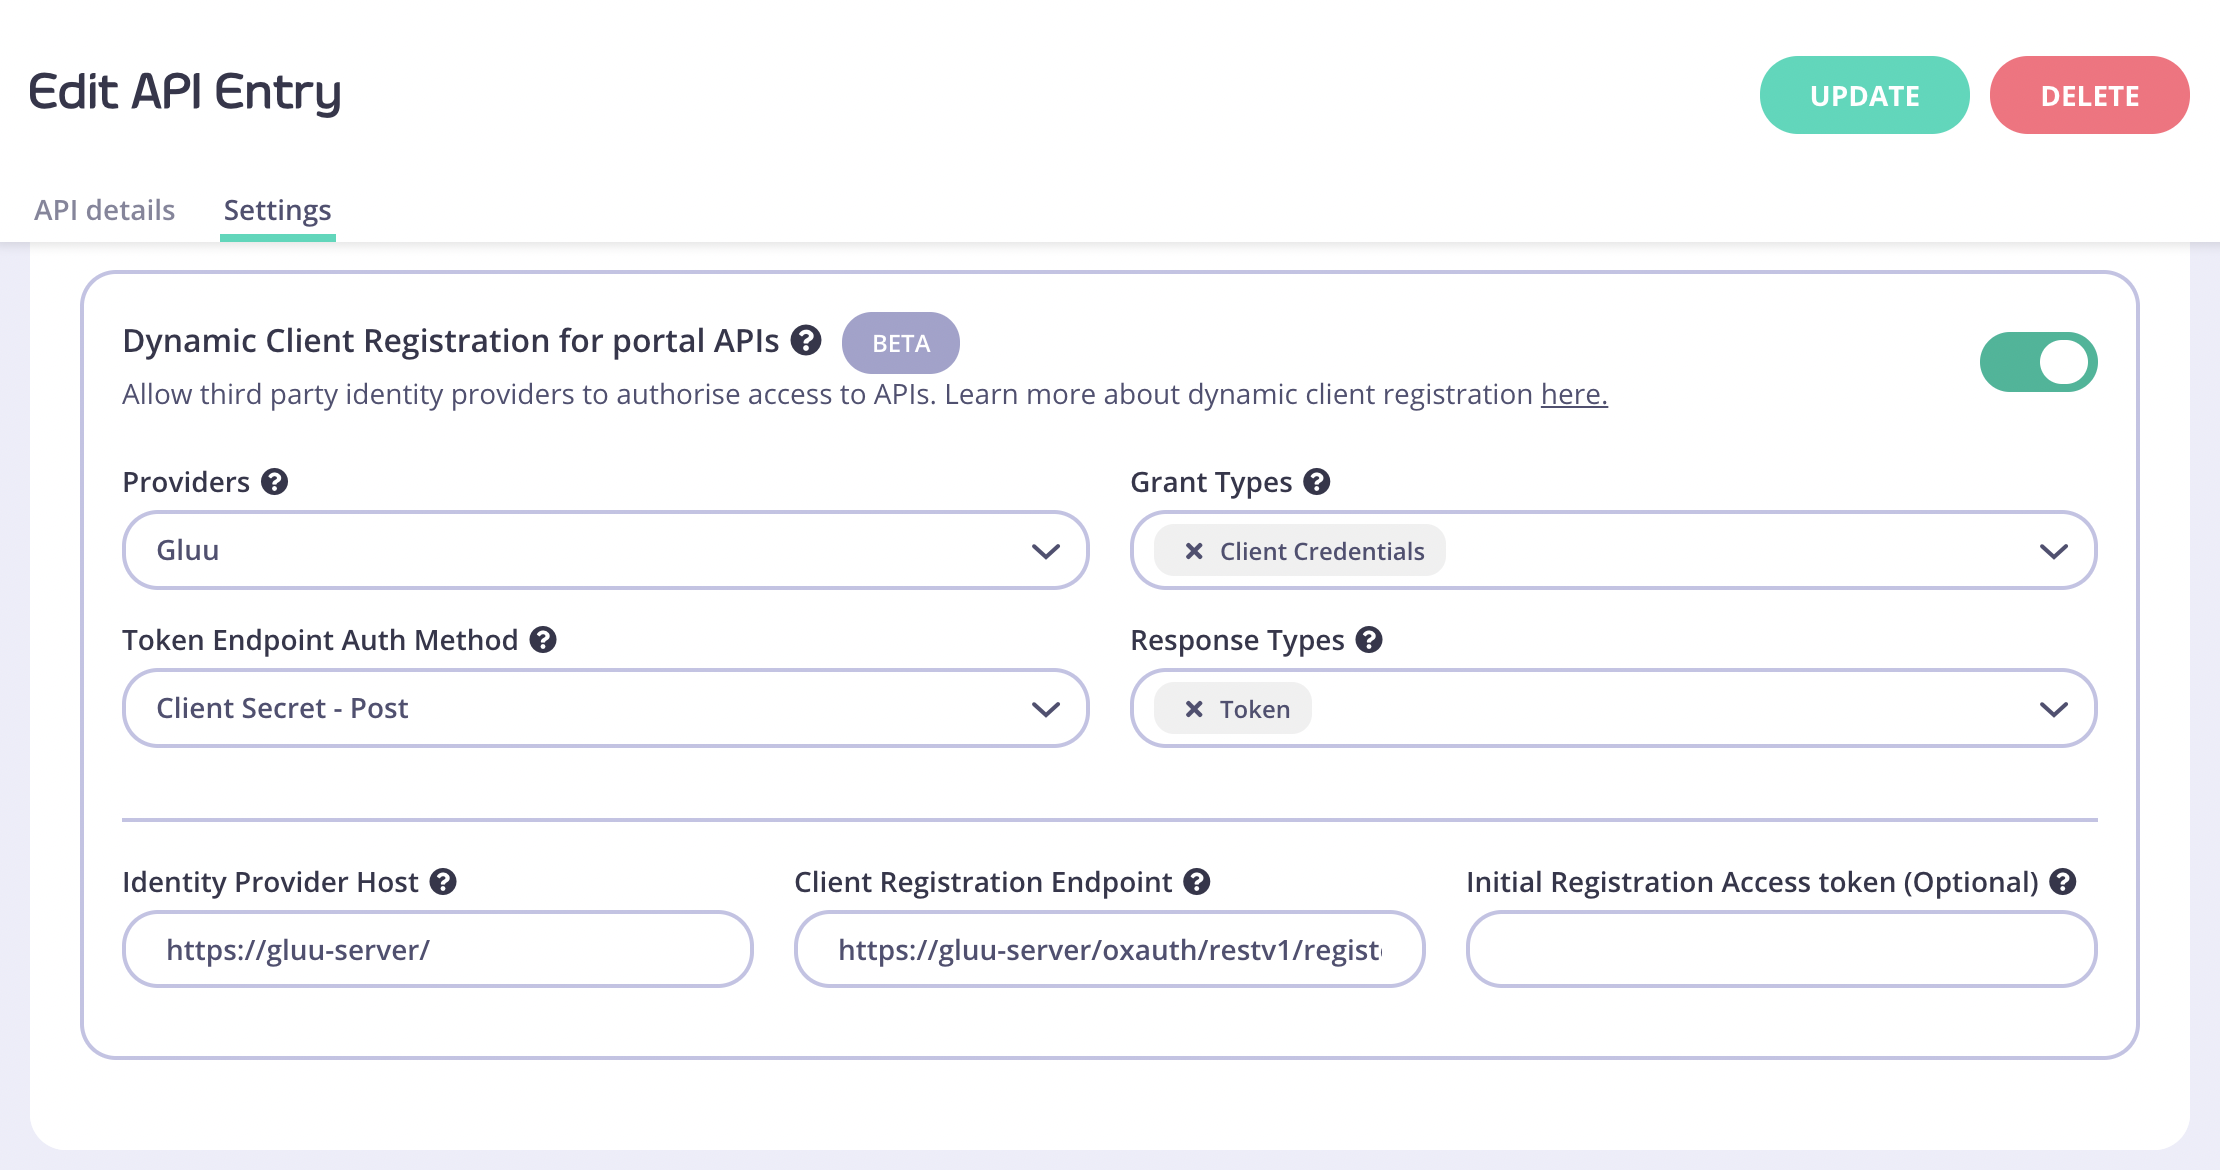Screen dimensions: 2220x1170
Task: Open the Providers dropdown showing Gluu
Action: tap(606, 550)
